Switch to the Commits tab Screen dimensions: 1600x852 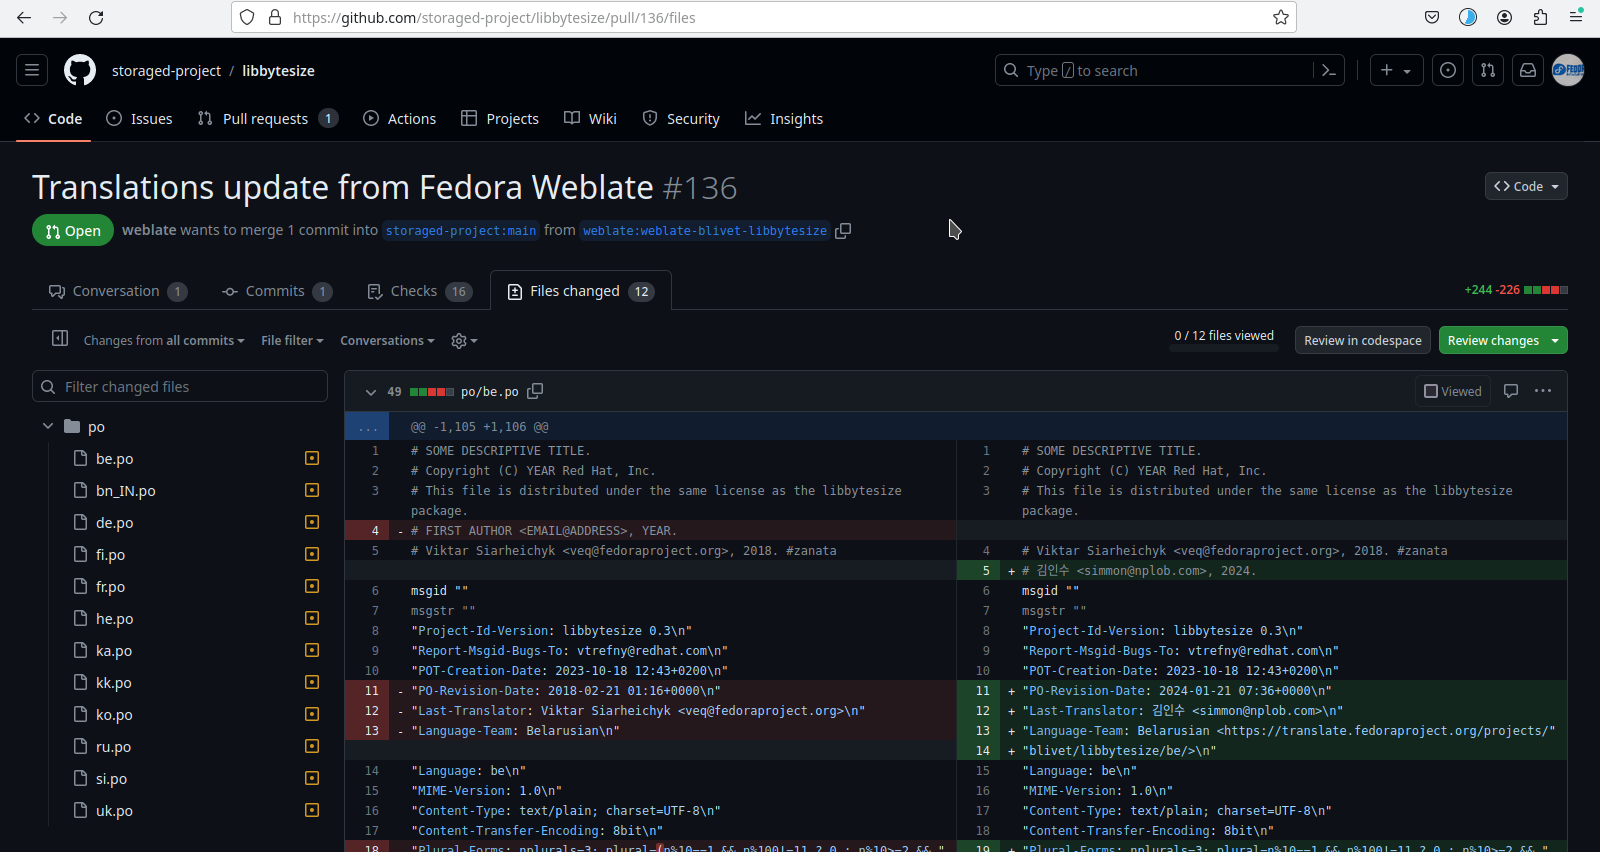coord(275,291)
